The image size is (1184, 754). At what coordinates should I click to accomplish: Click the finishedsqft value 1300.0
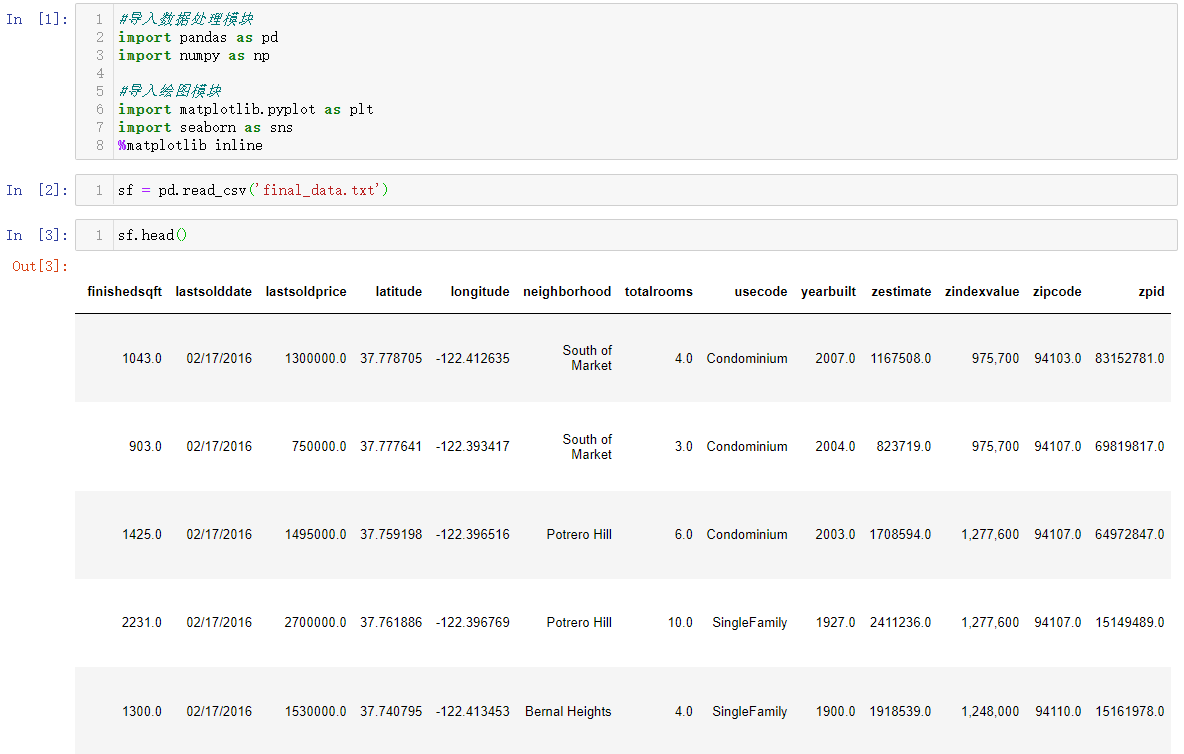[x=142, y=712]
